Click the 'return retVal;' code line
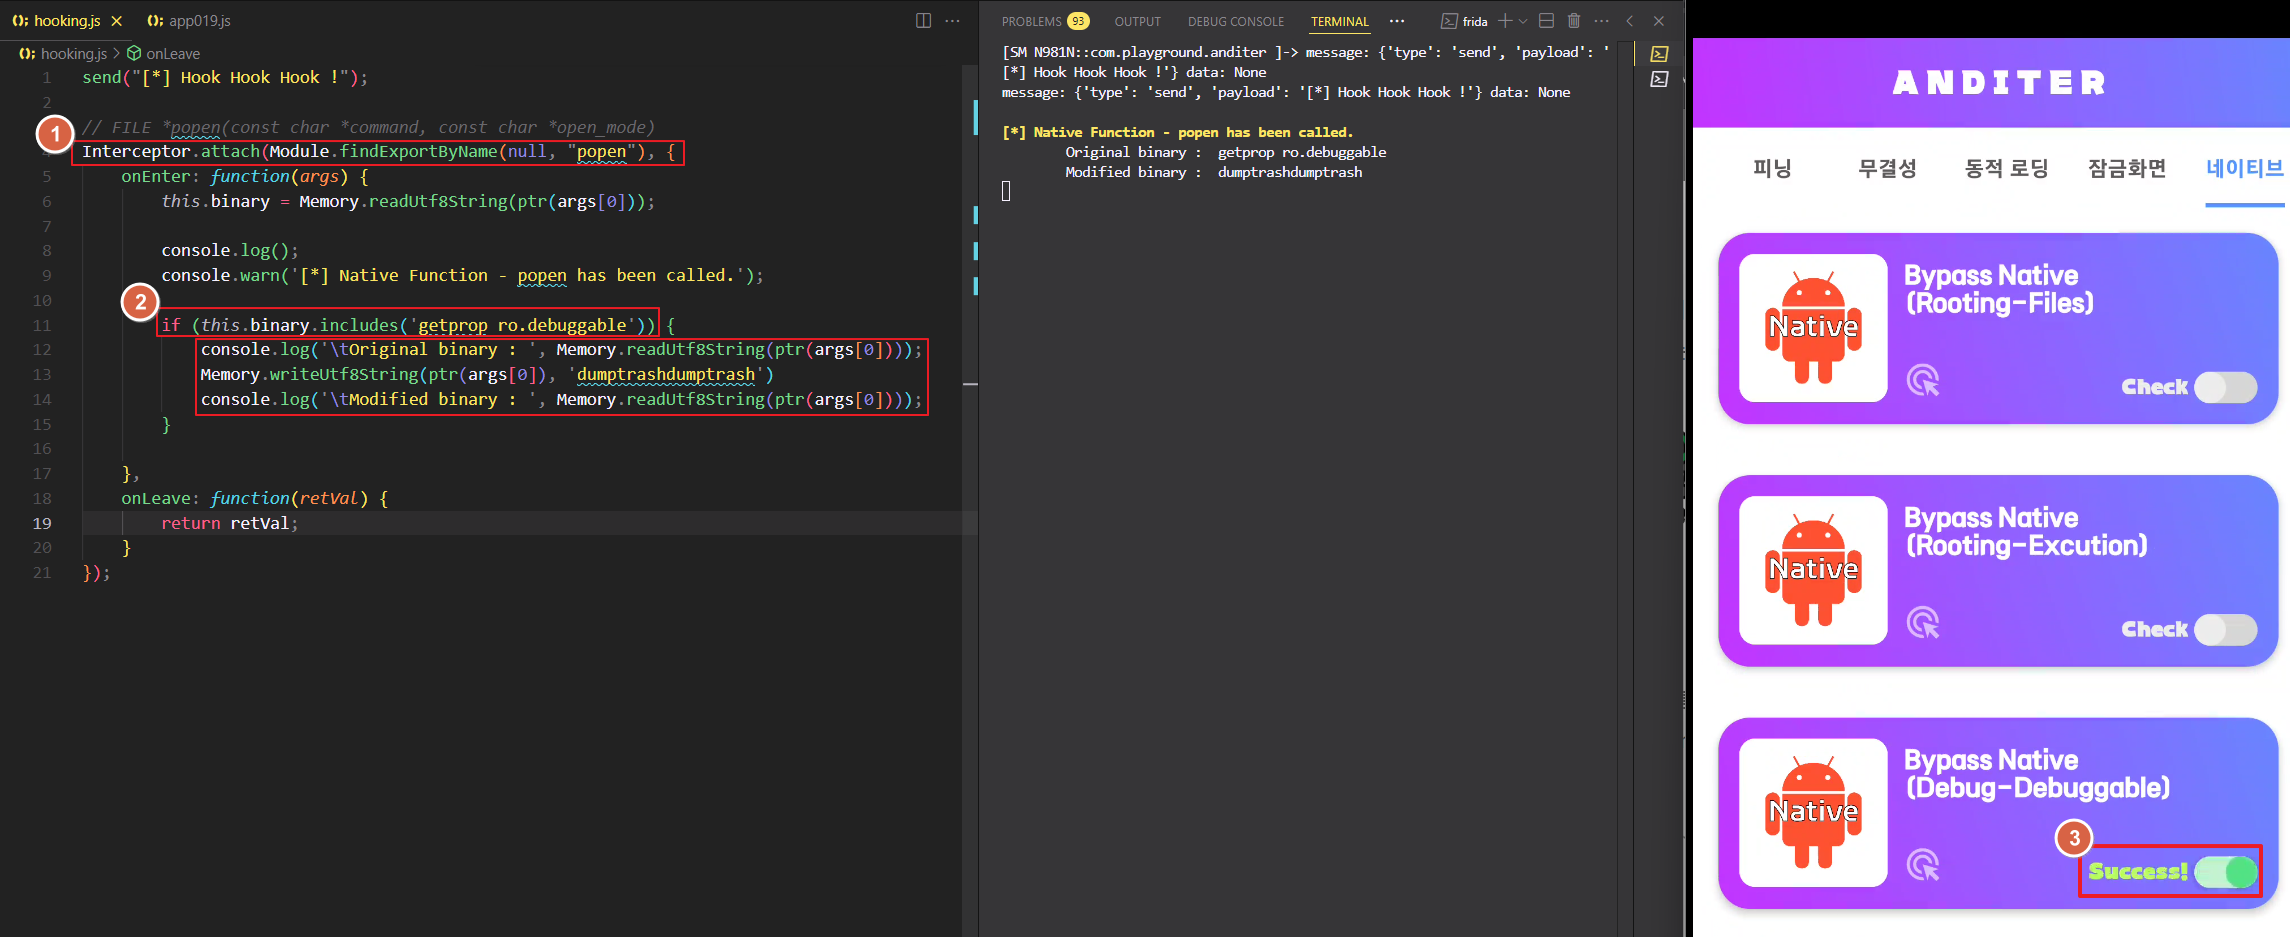The image size is (2290, 937). [230, 523]
